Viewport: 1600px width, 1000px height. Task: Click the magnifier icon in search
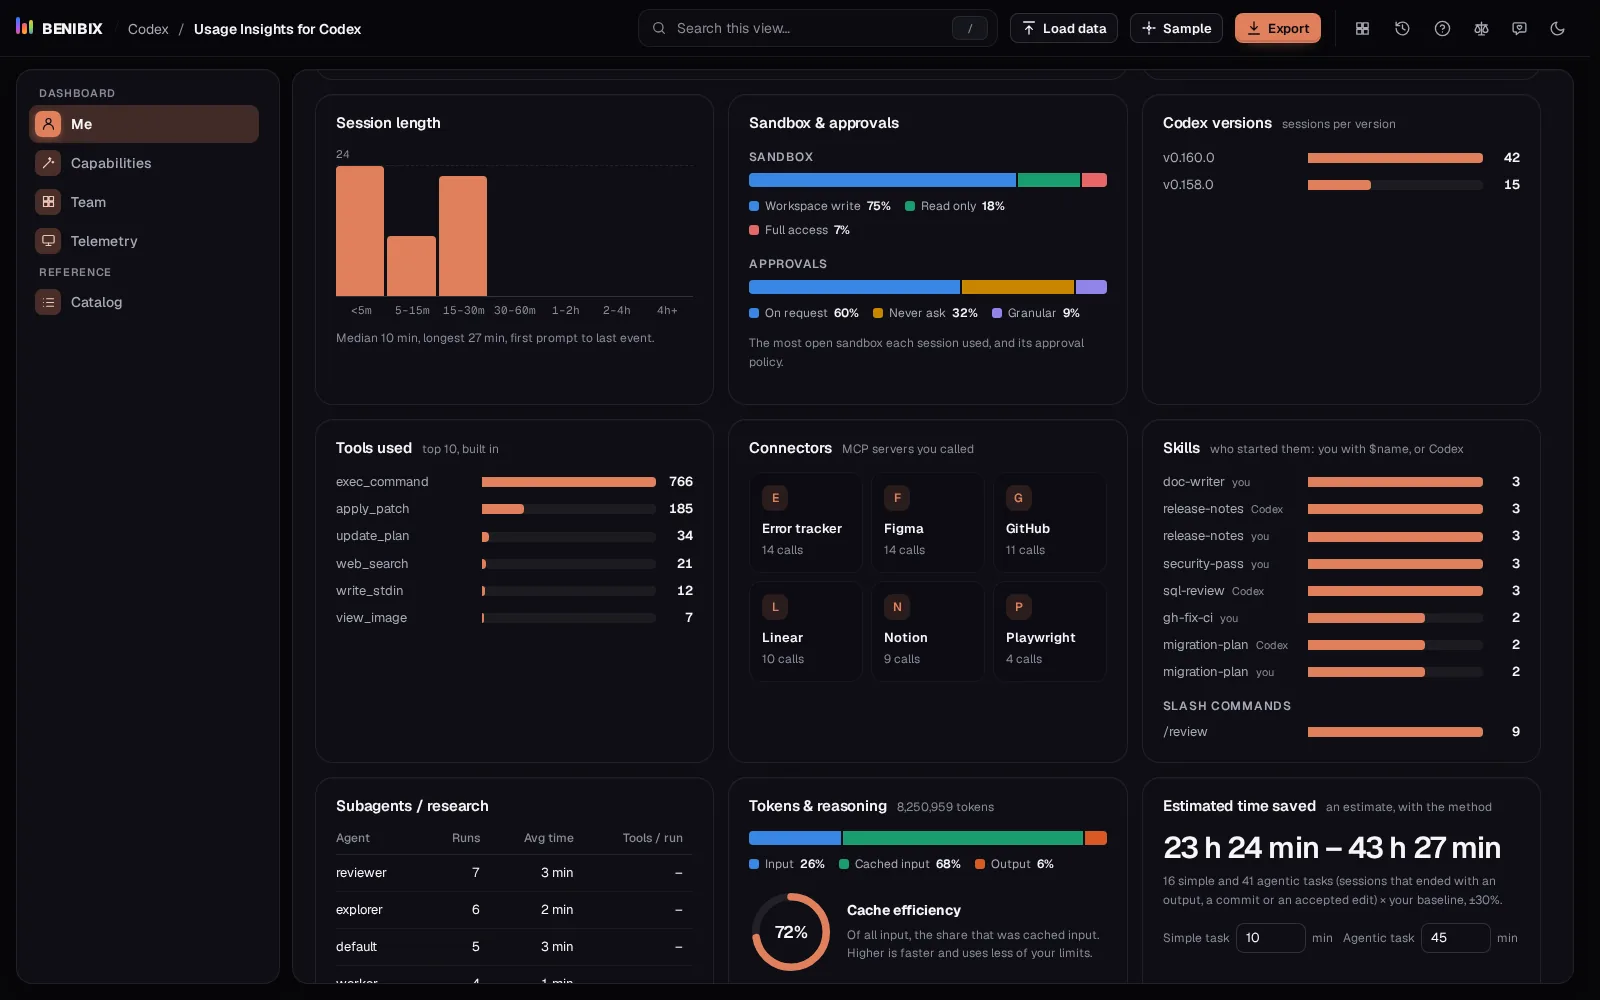[659, 28]
